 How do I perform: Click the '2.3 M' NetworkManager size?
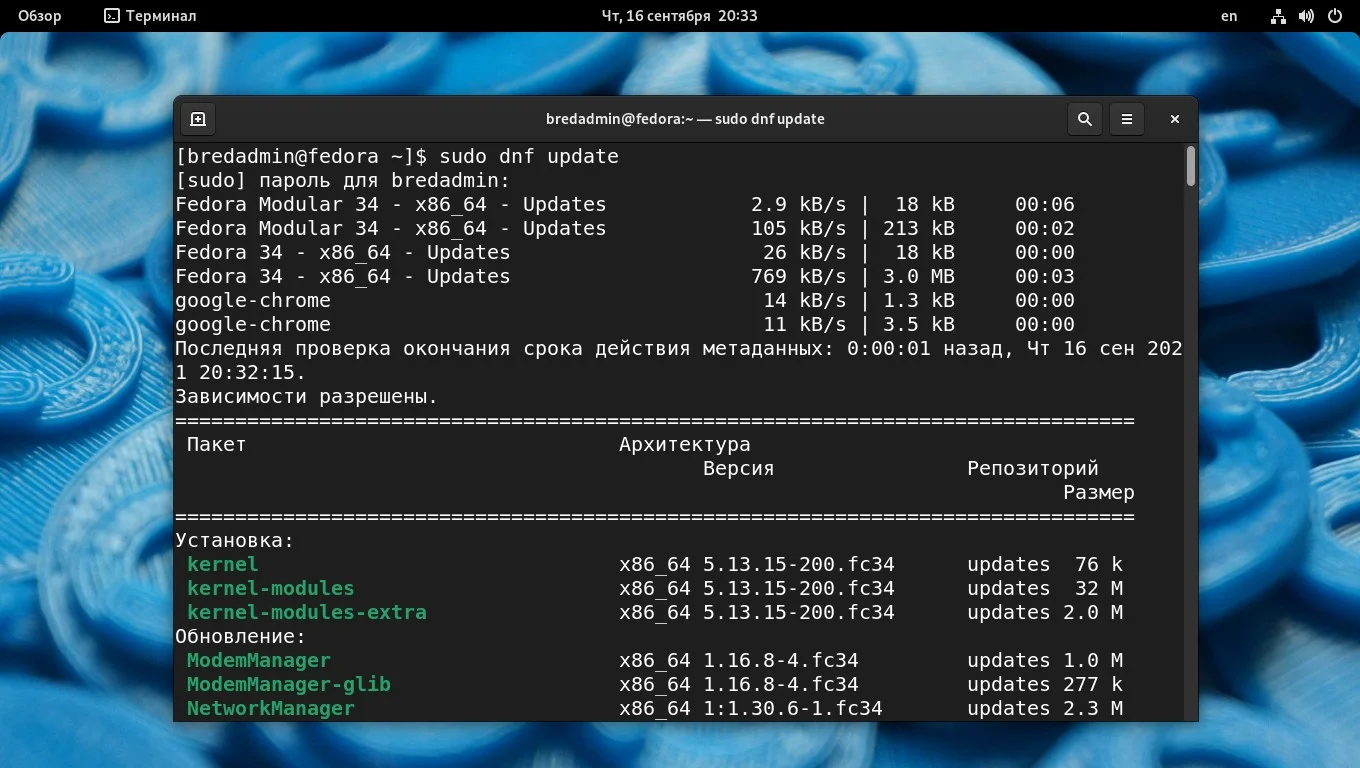[x=1093, y=708]
